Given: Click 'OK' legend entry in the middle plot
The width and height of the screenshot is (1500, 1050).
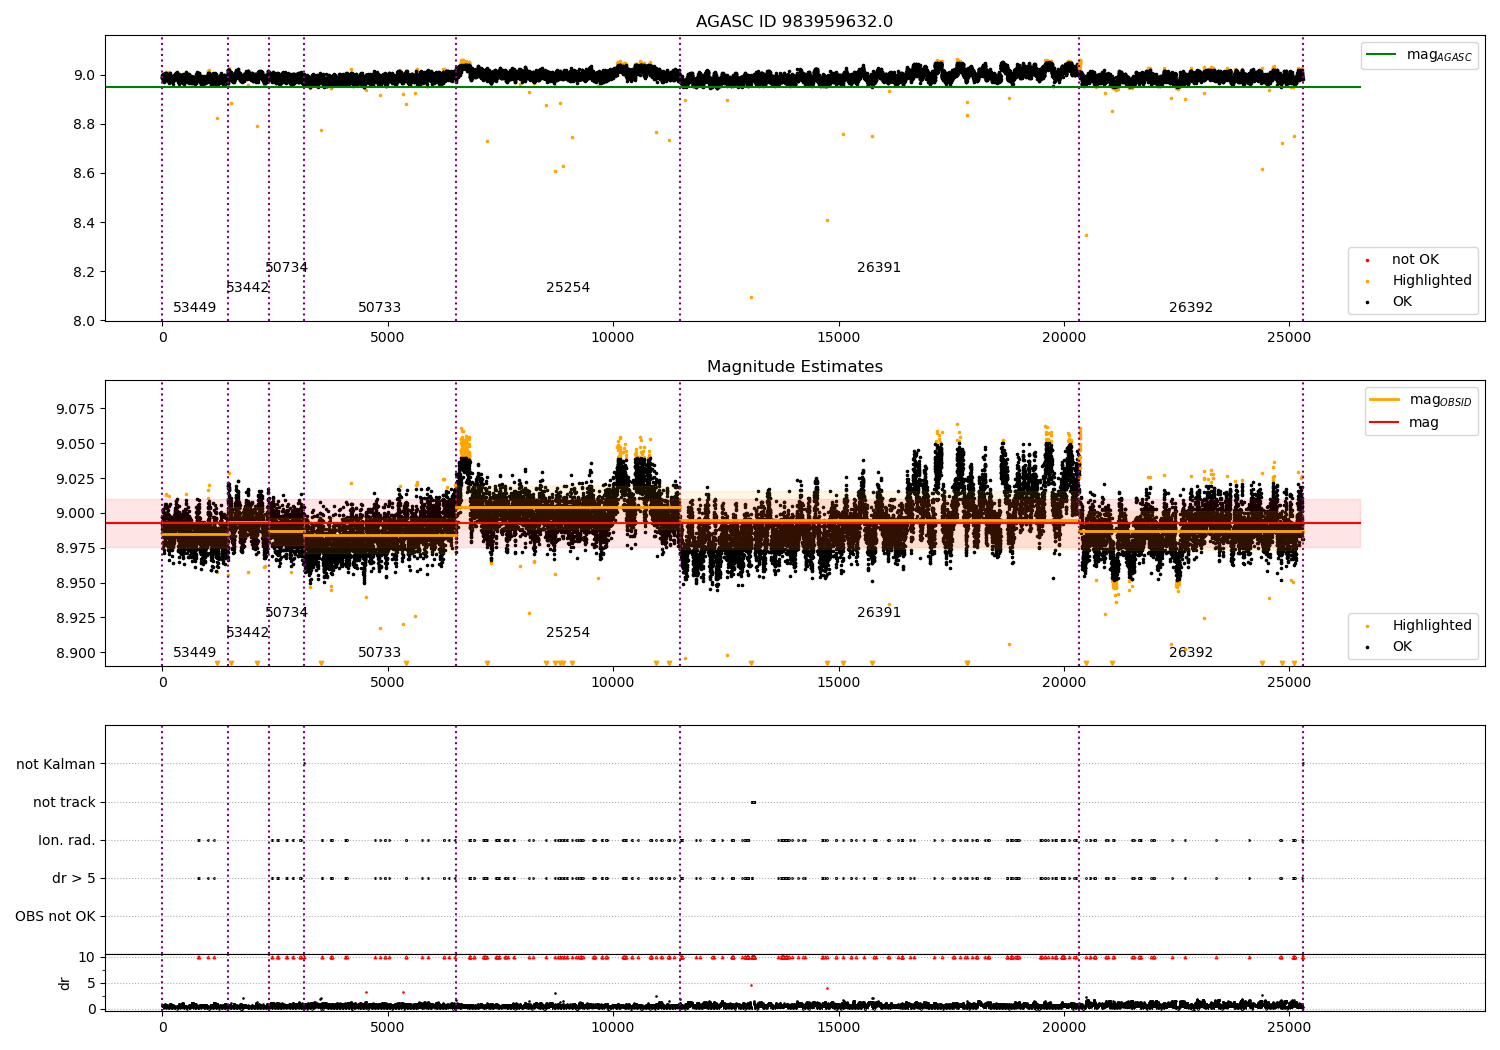Looking at the screenshot, I should (1402, 647).
